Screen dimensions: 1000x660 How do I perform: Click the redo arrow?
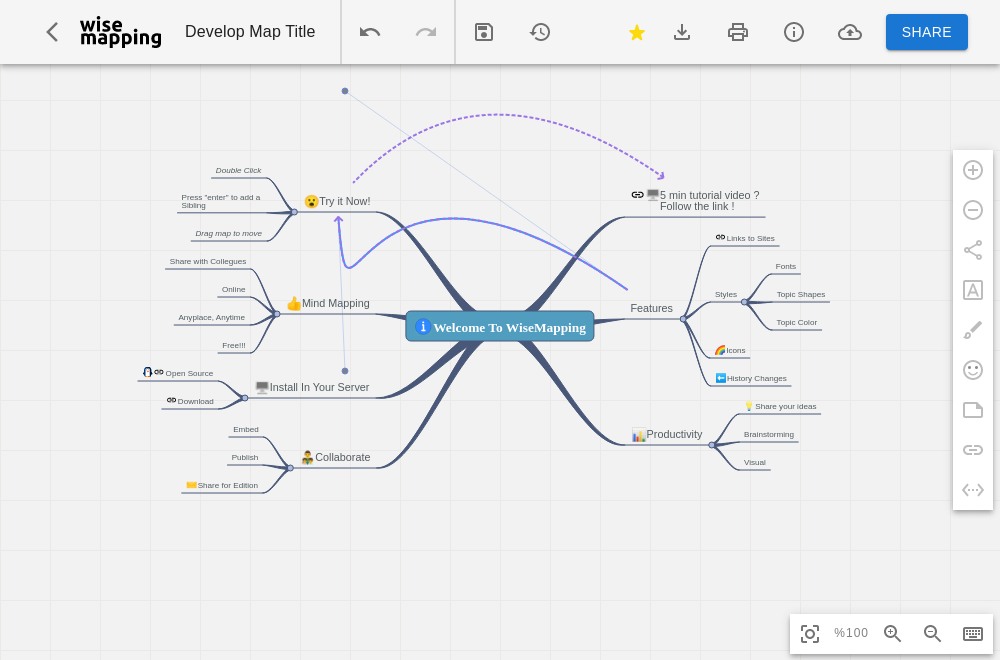[x=426, y=32]
